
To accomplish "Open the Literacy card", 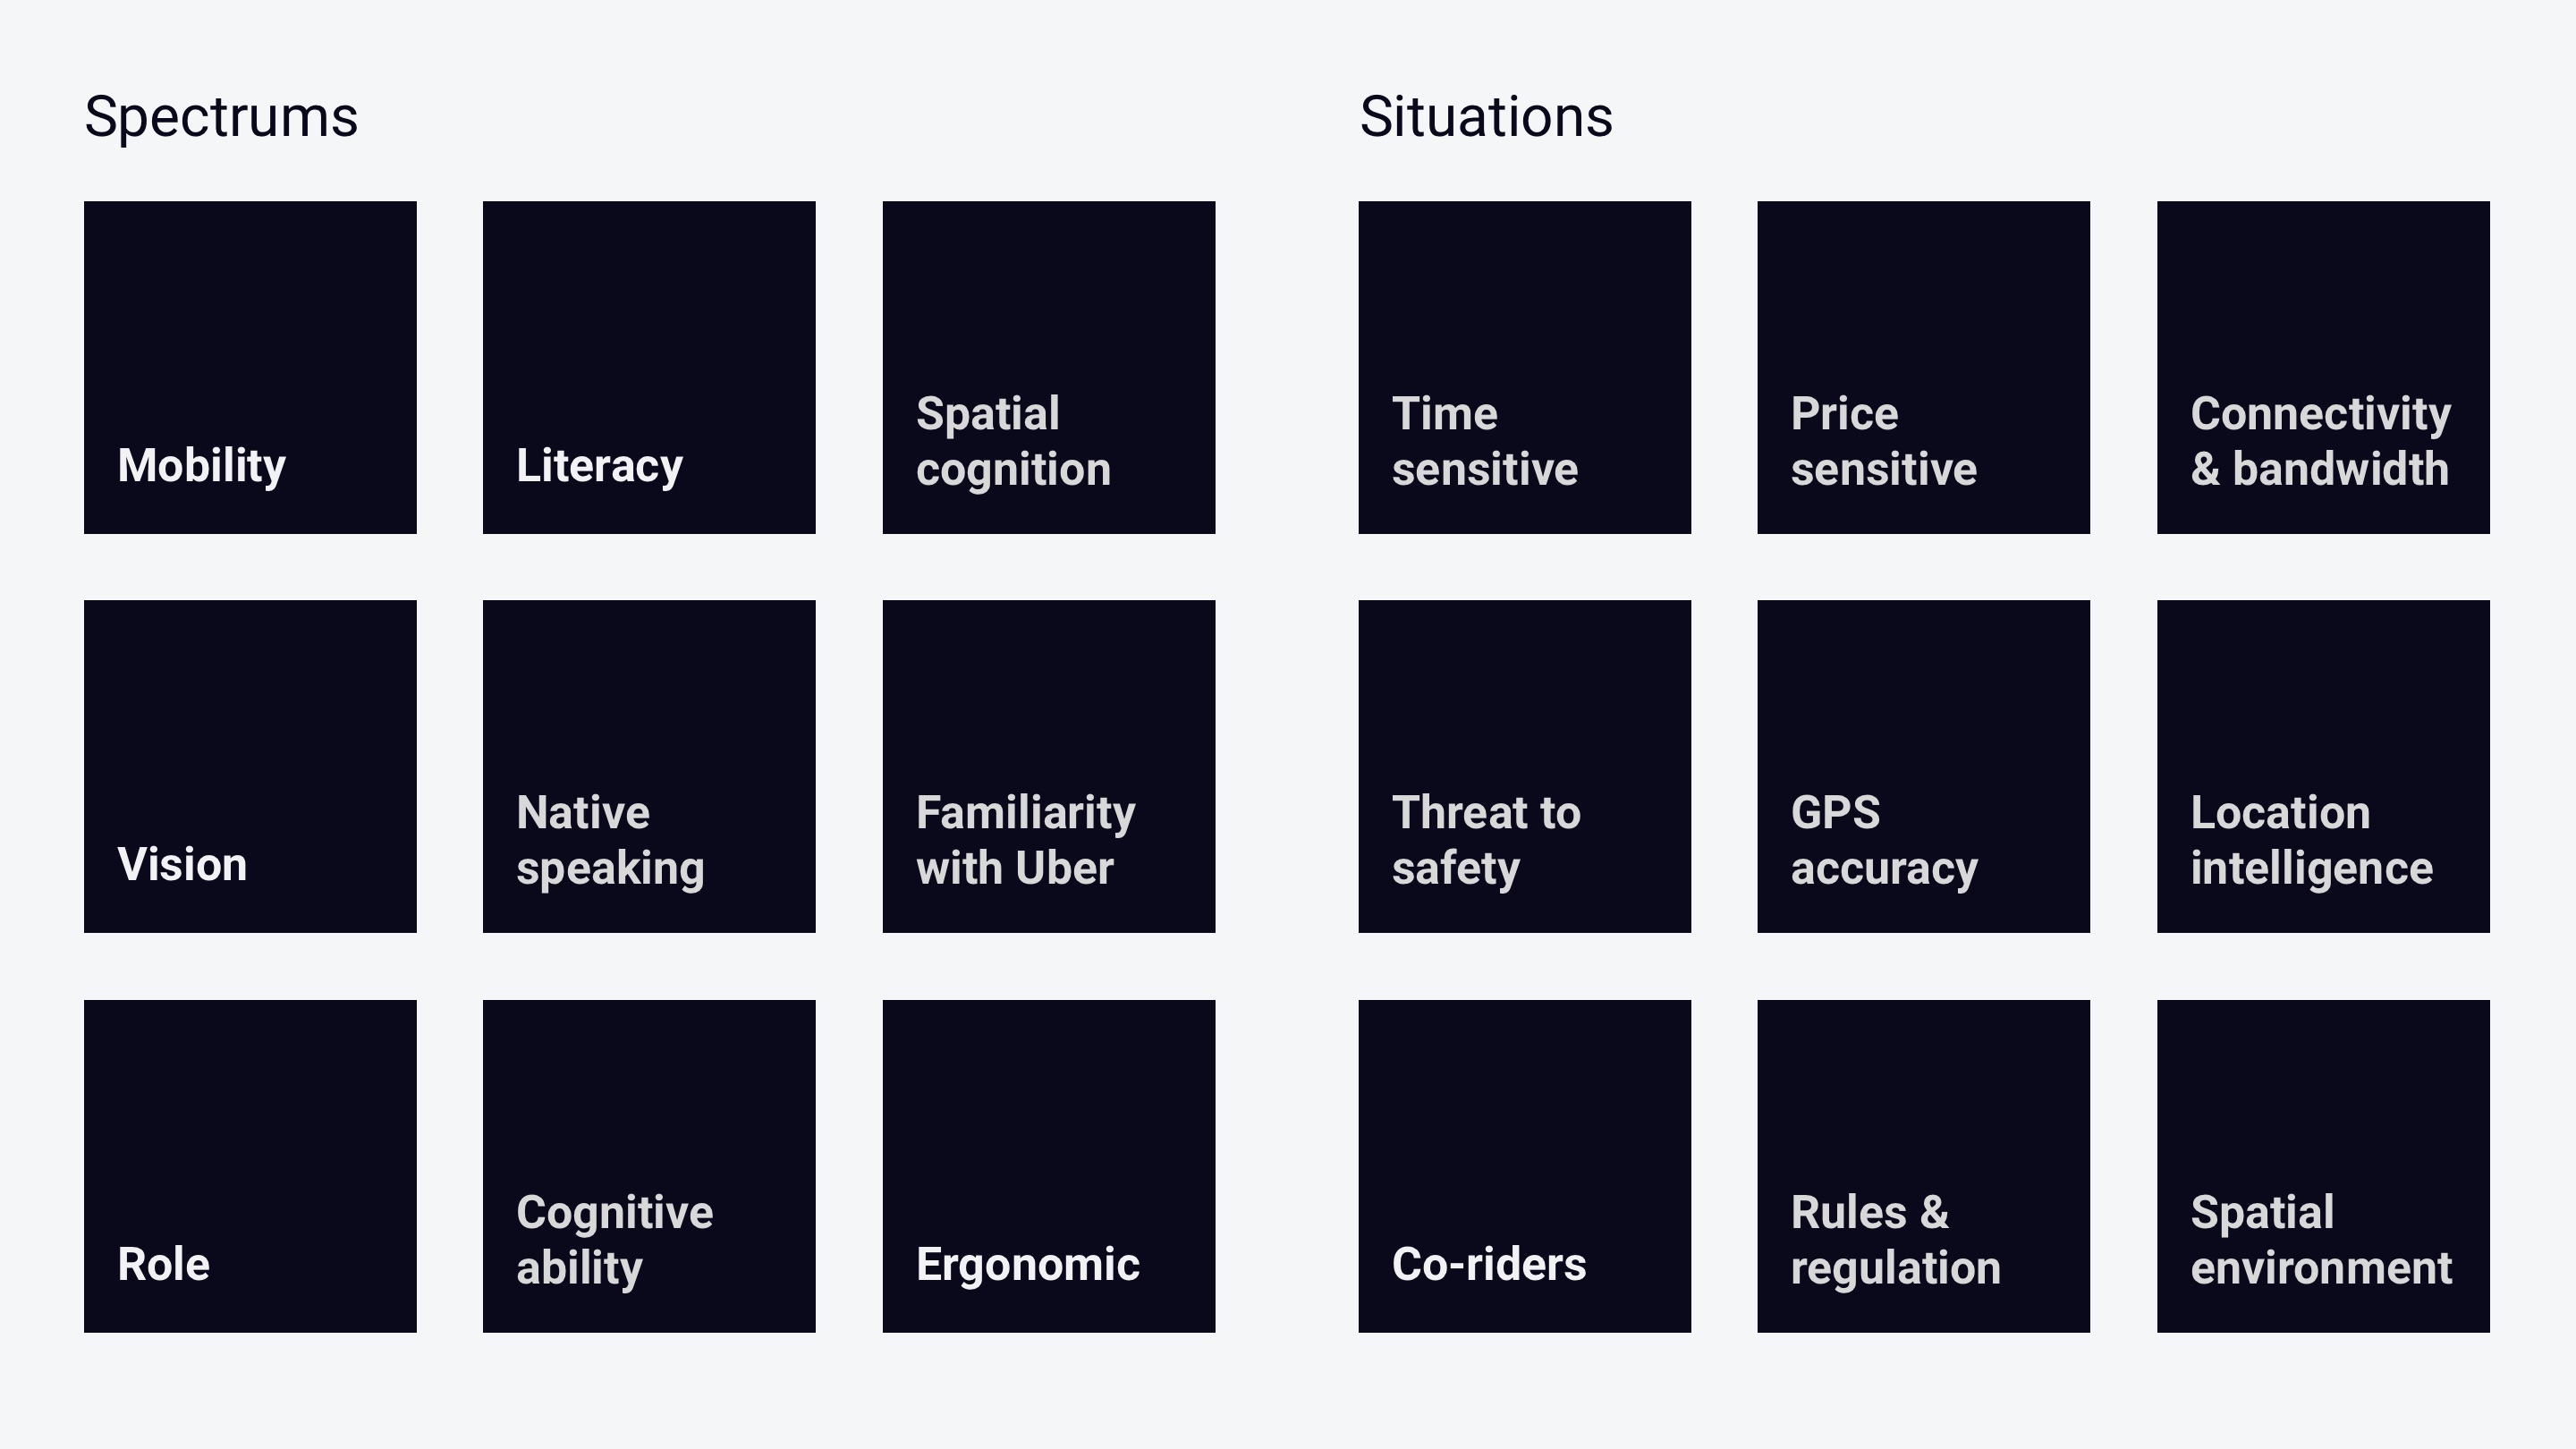I will pyautogui.click(x=649, y=367).
